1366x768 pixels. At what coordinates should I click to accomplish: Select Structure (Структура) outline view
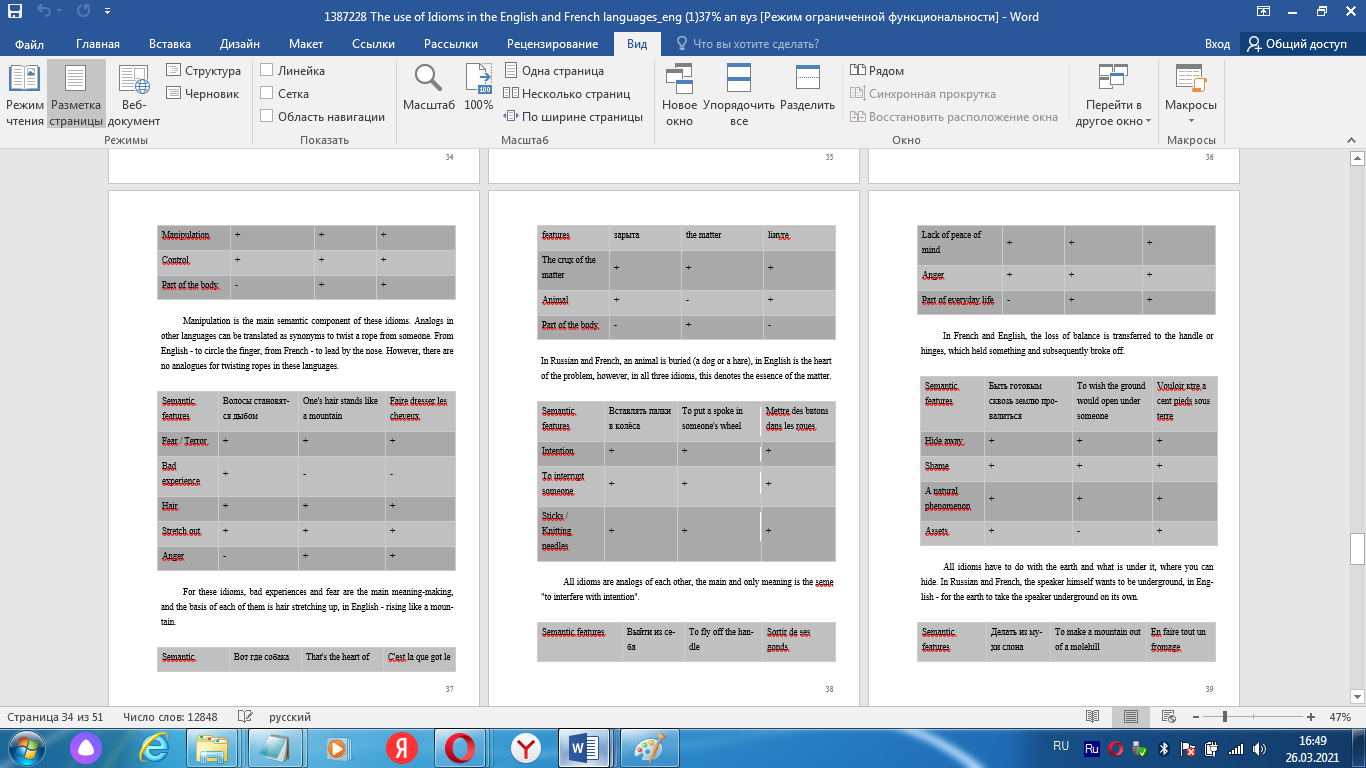203,71
